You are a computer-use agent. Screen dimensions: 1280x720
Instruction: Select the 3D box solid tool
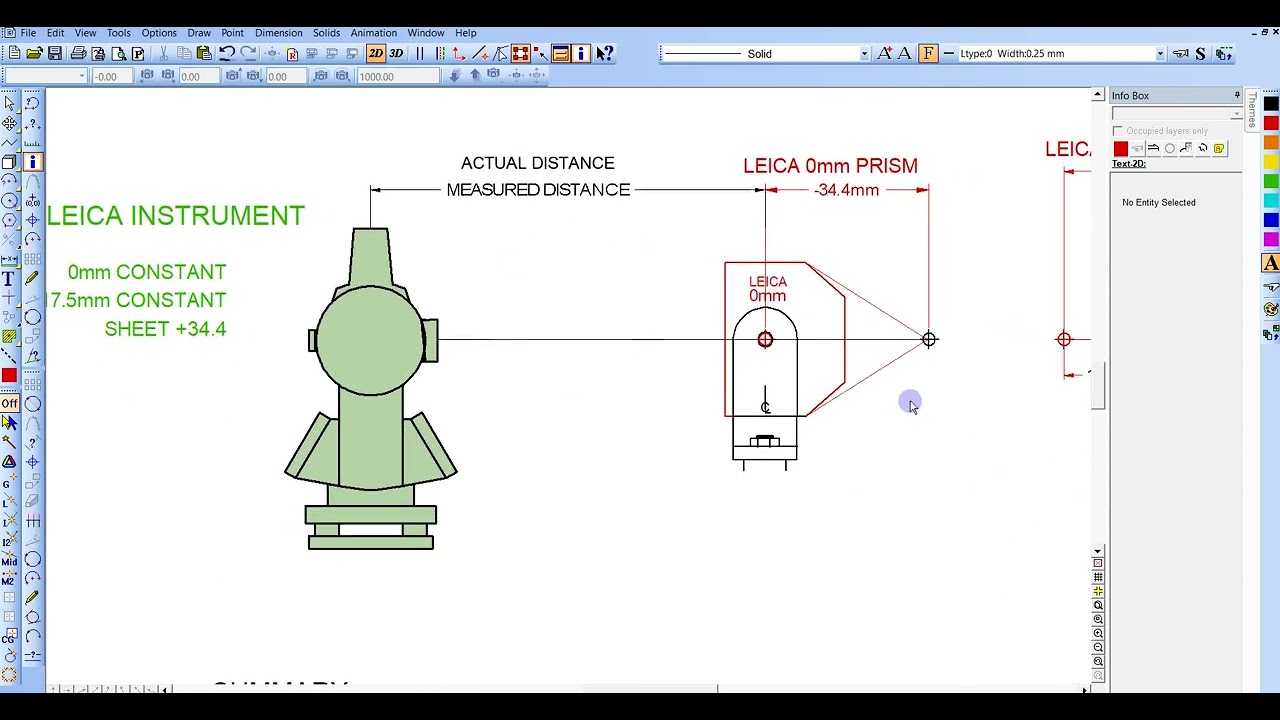9,162
